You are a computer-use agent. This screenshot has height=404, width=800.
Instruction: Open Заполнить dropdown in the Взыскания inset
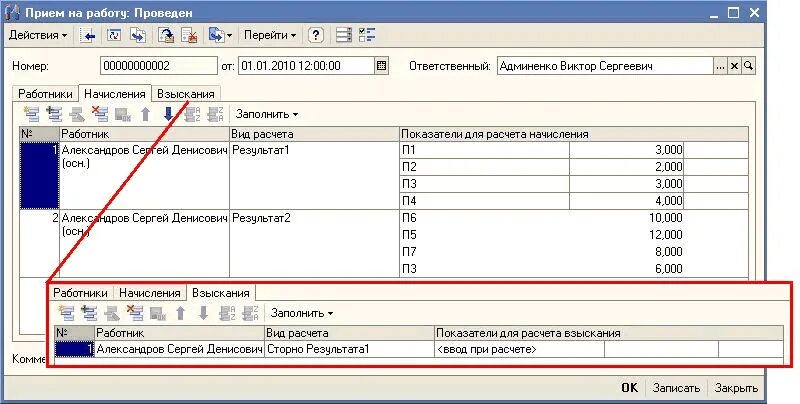(302, 313)
